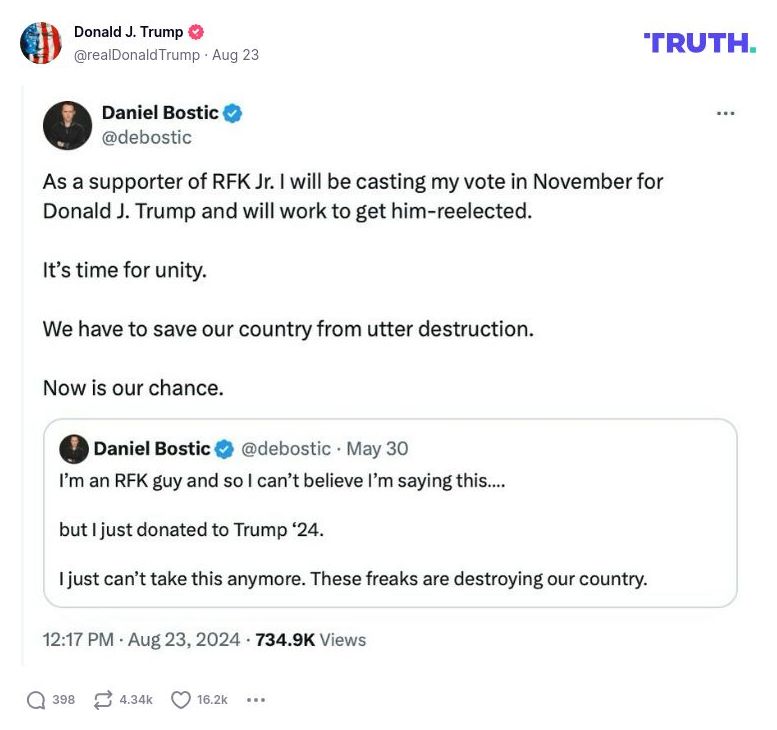The height and width of the screenshot is (730, 777).
Task: Click the 12:17 PM · Aug 23, 2024 timestamp
Action: [x=141, y=639]
